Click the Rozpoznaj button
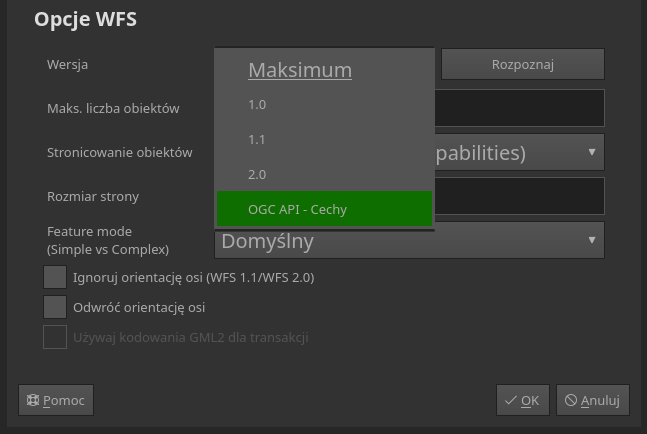The width and height of the screenshot is (647, 434). tap(522, 64)
